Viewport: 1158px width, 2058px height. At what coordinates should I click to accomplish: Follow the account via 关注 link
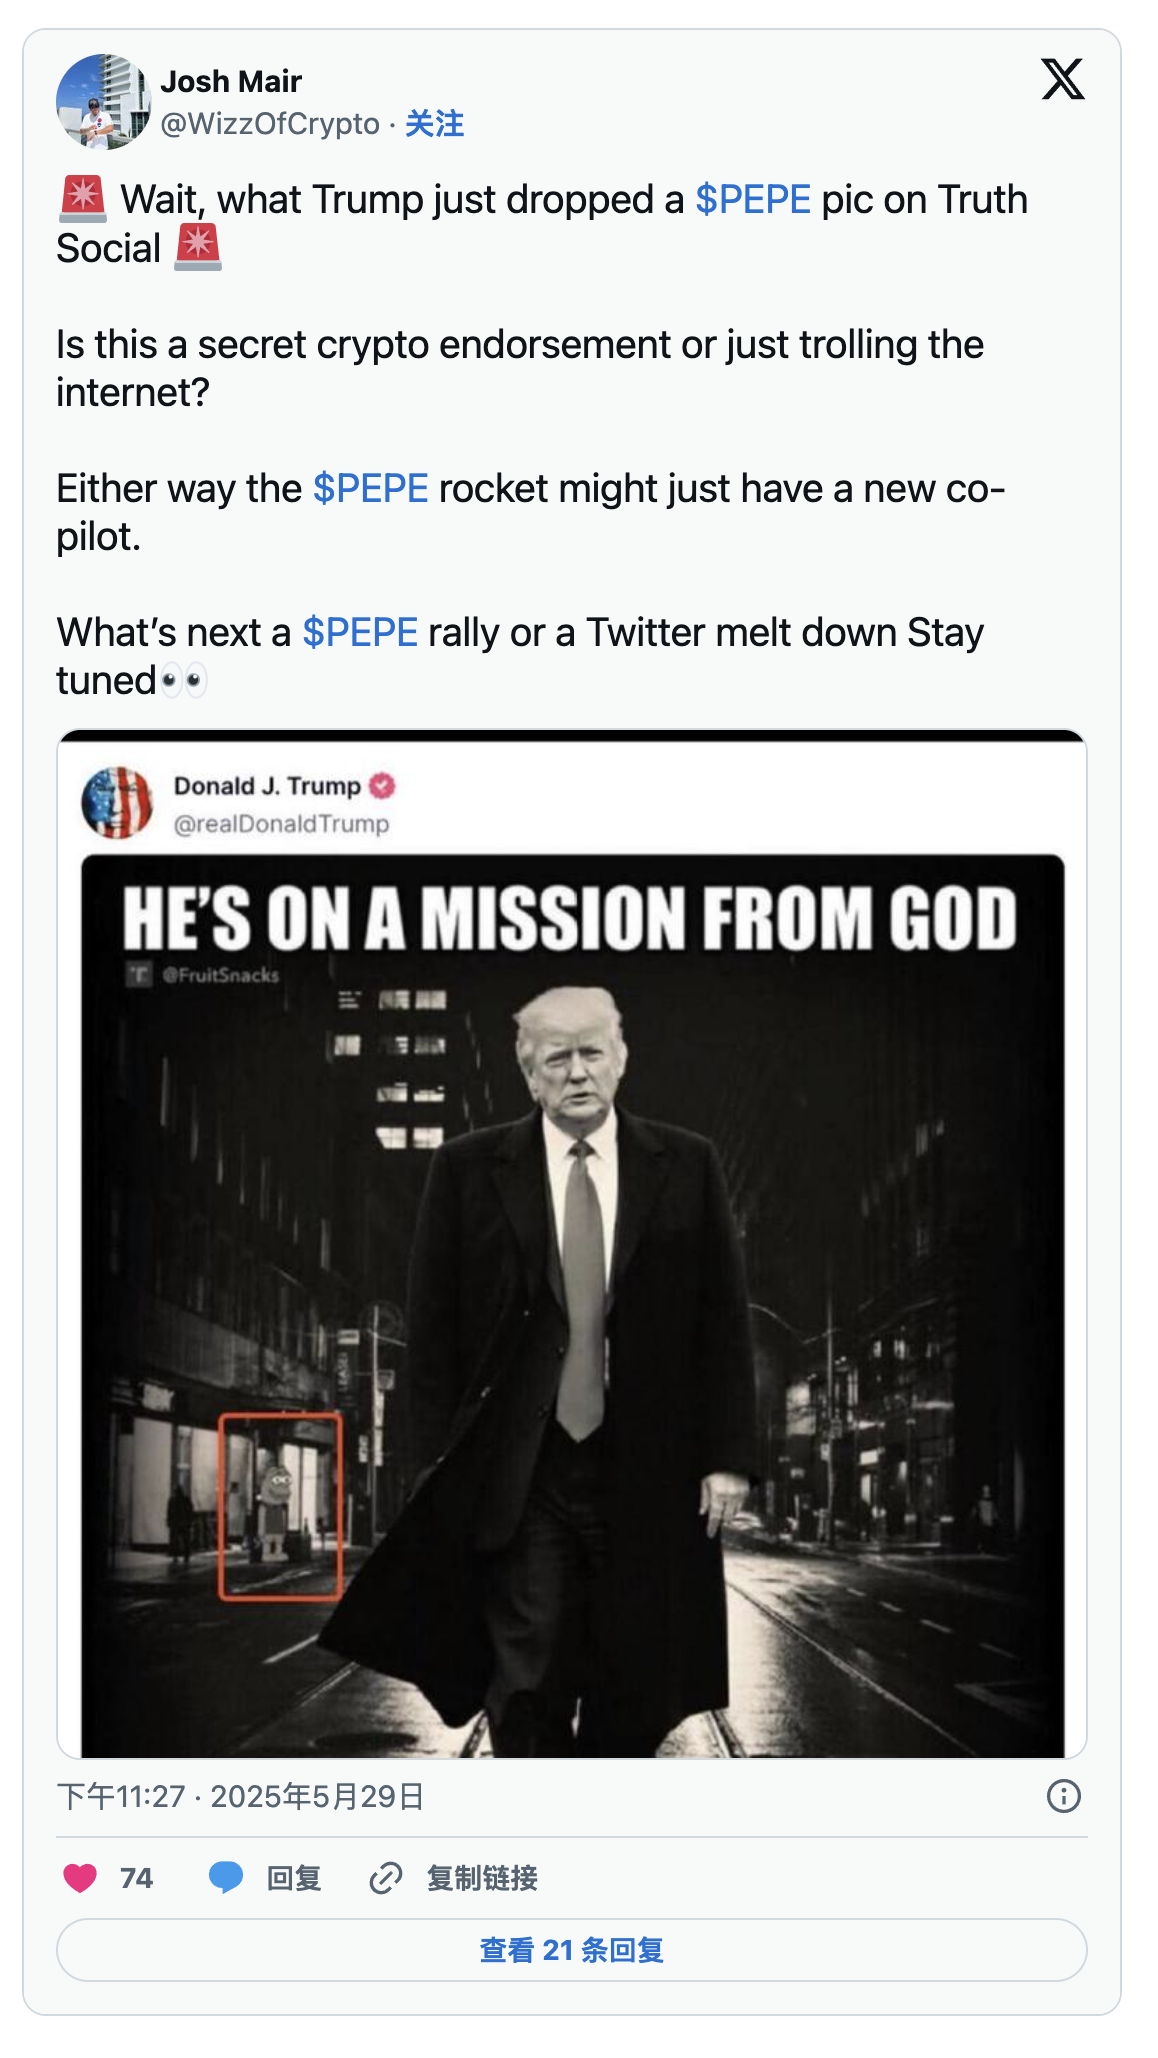(434, 124)
